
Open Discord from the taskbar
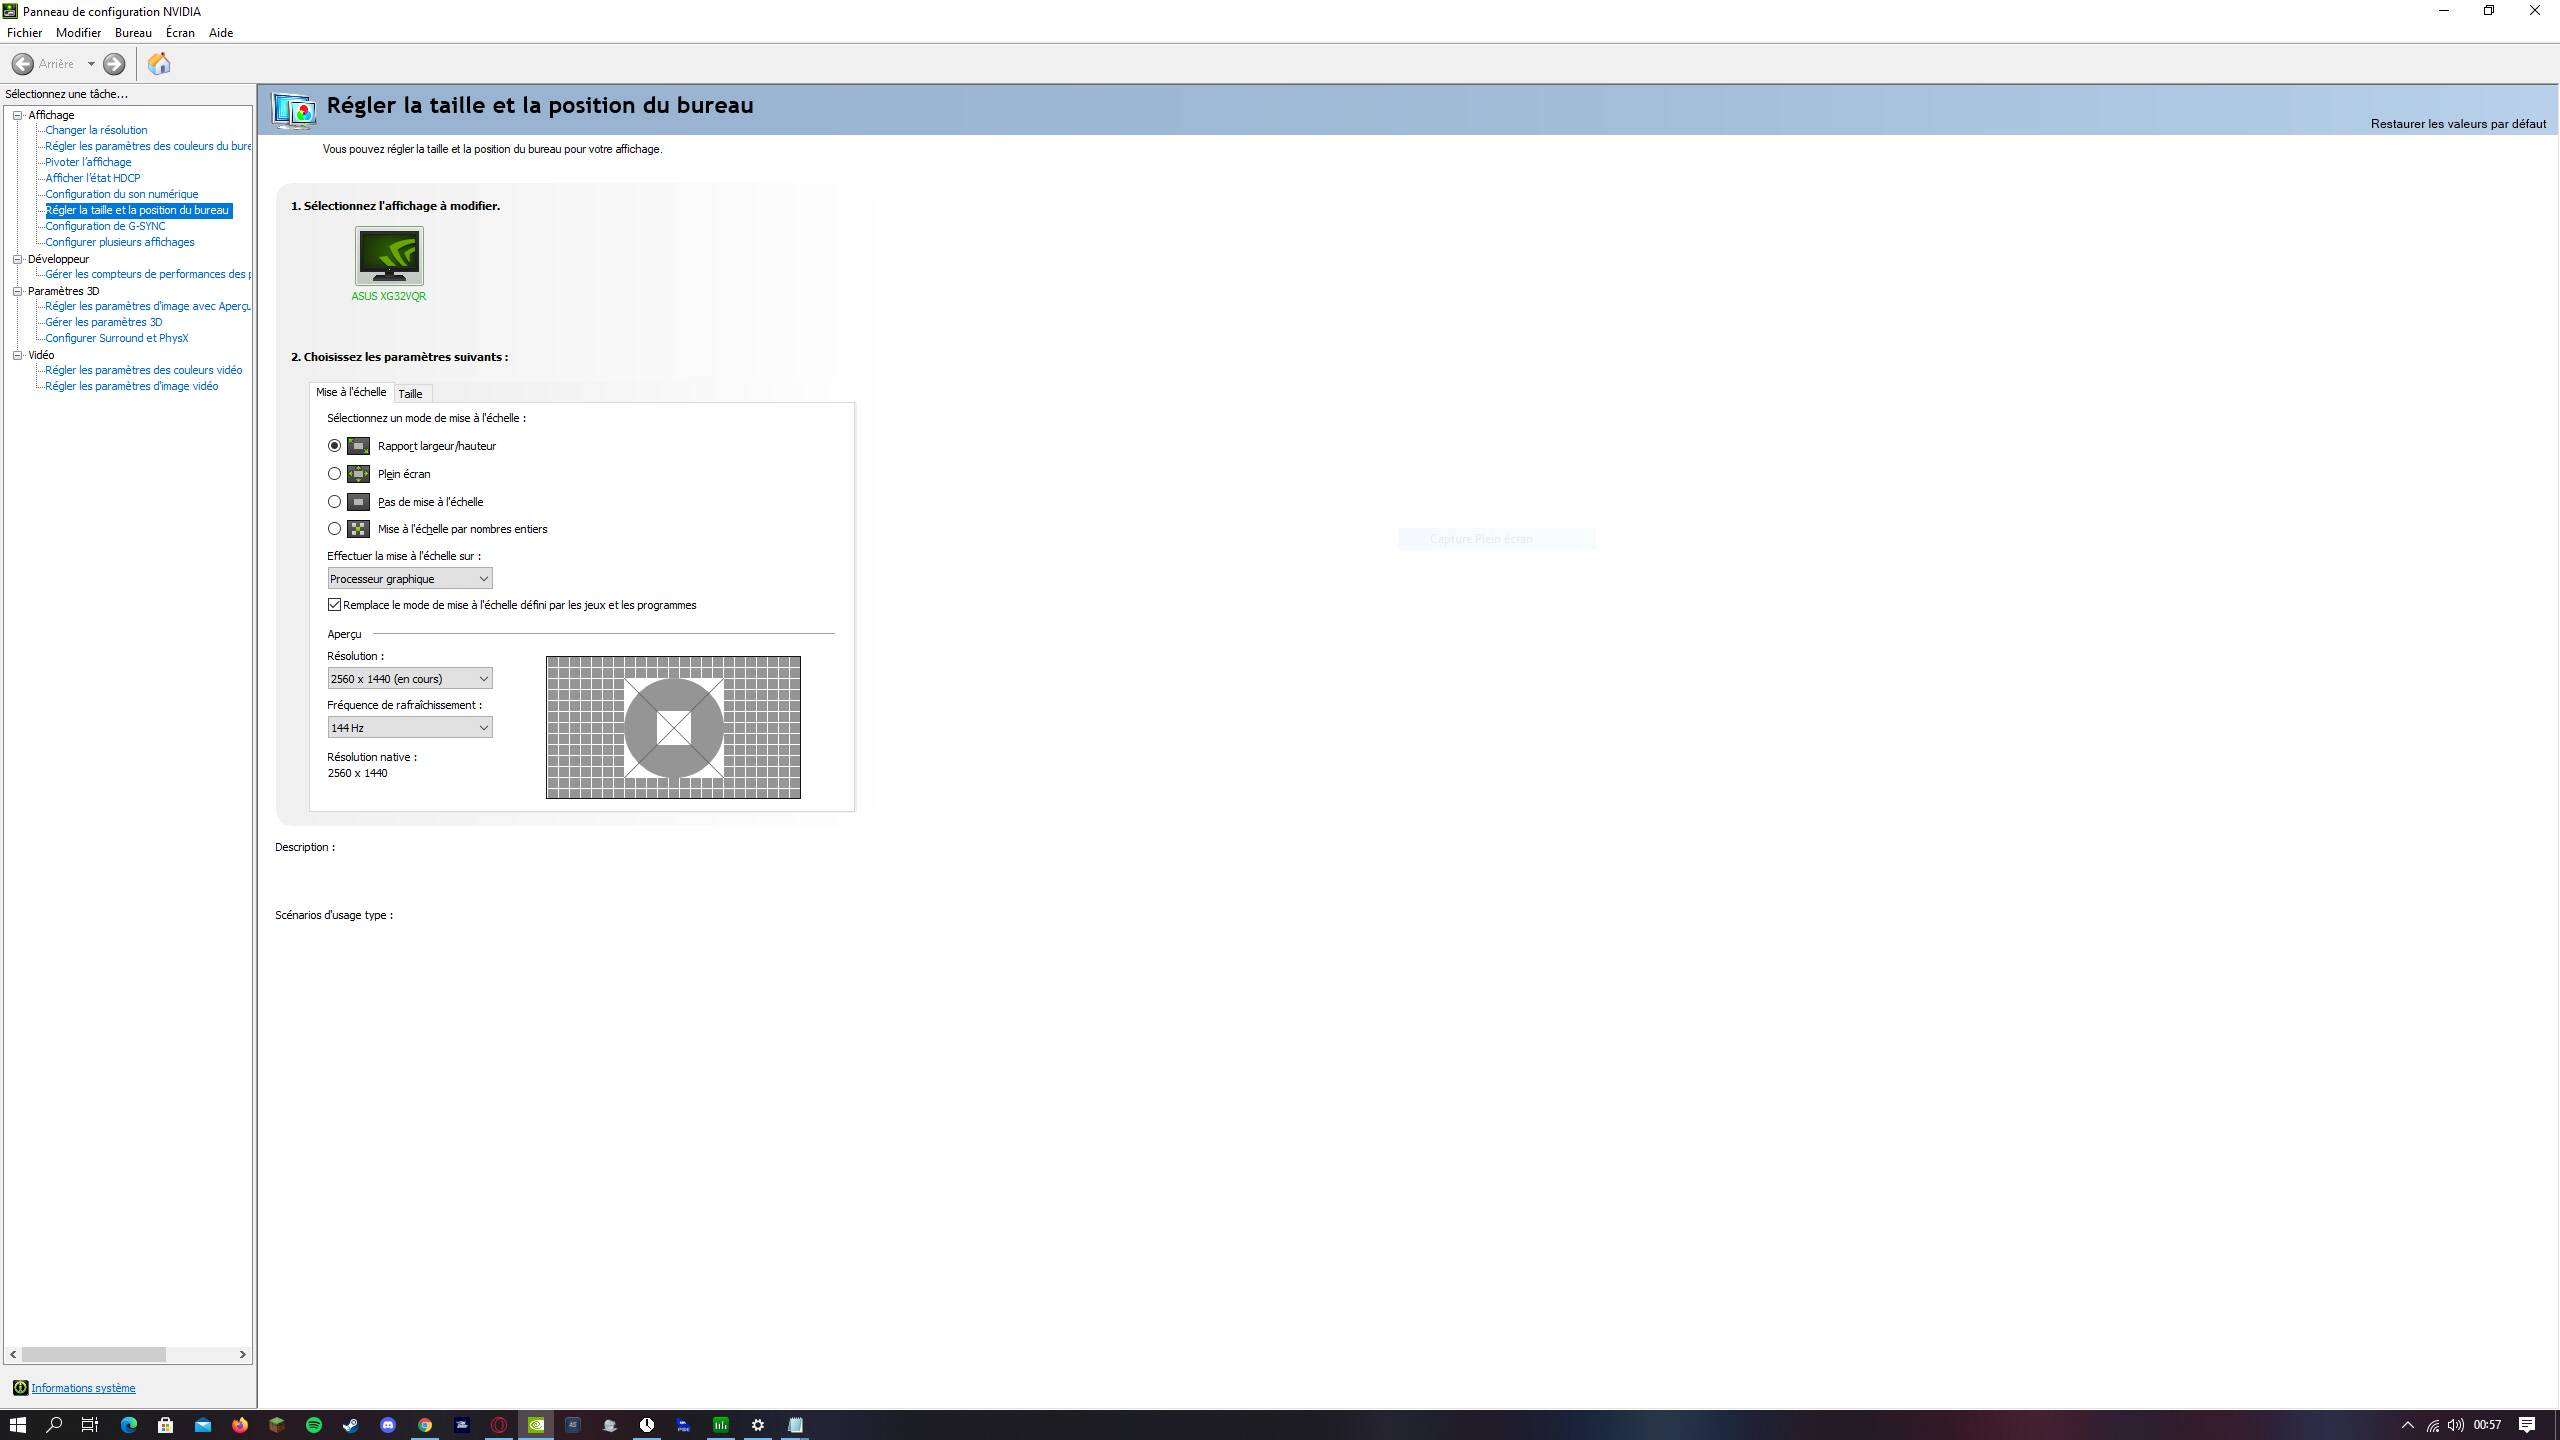point(388,1425)
